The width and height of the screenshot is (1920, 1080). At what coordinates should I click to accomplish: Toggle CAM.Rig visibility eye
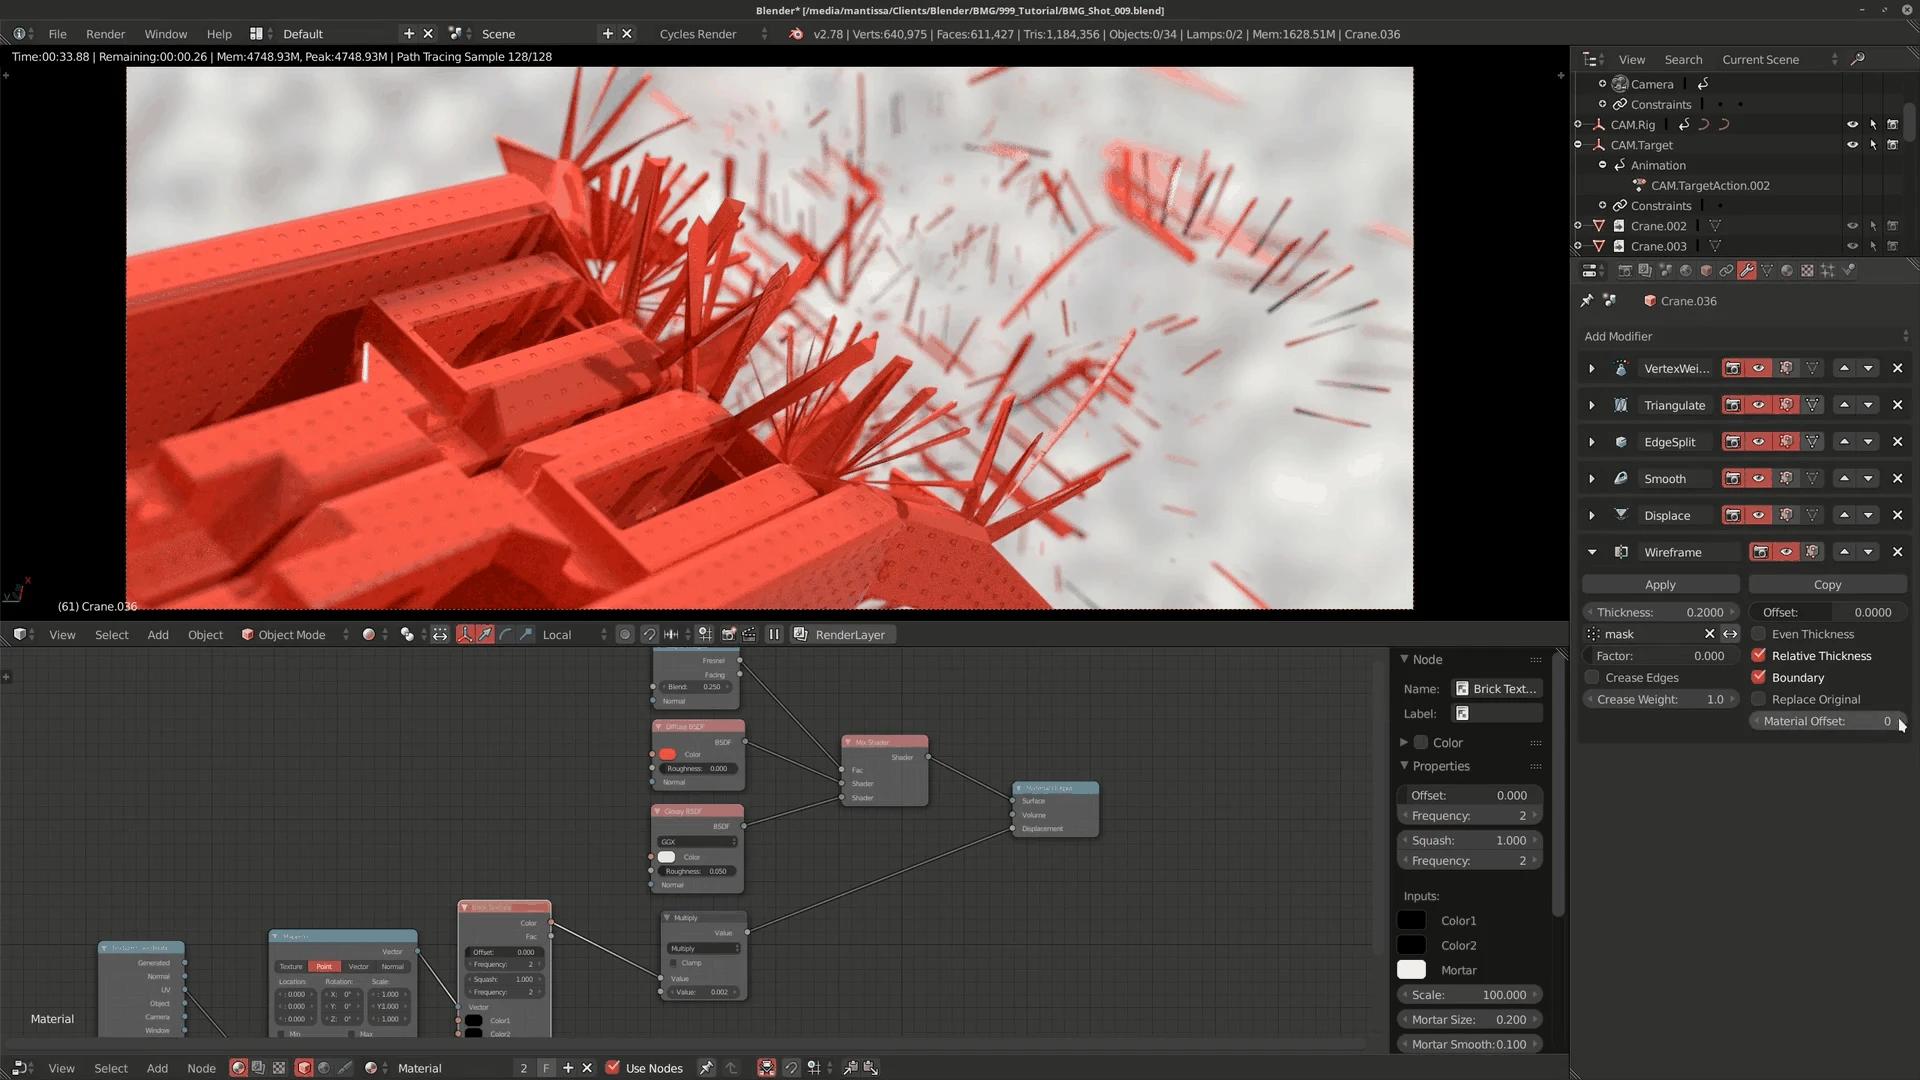tap(1852, 125)
